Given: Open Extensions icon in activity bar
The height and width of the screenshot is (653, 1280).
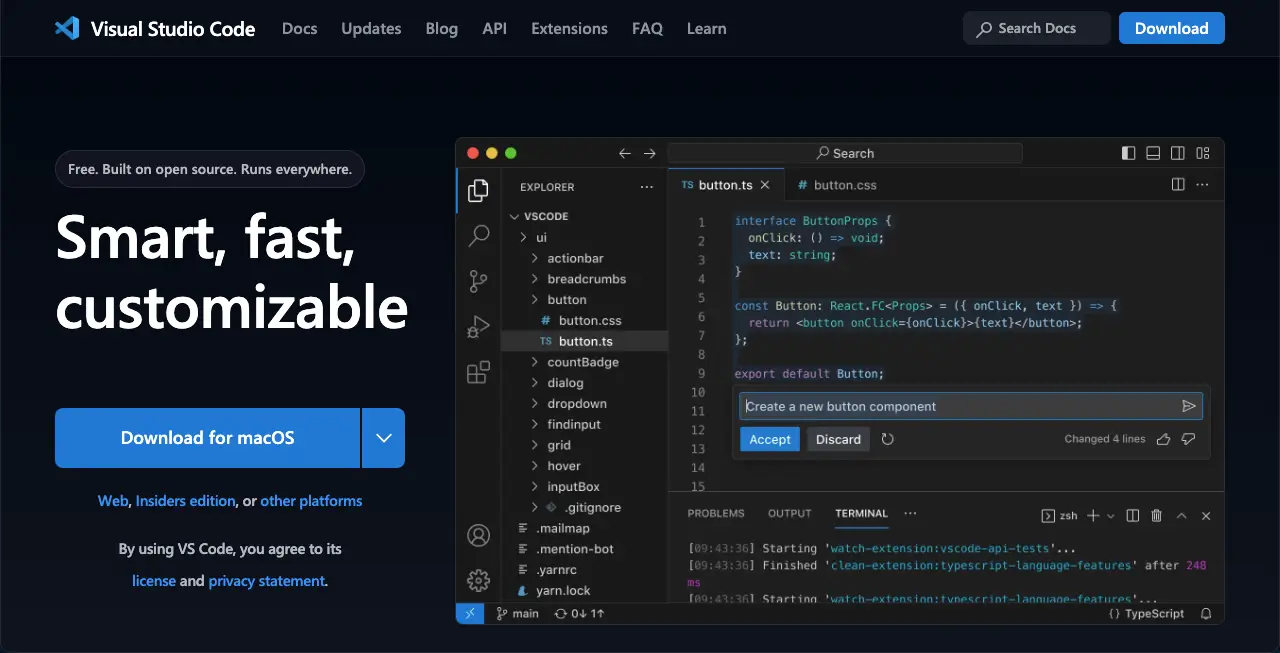Looking at the screenshot, I should coord(478,372).
